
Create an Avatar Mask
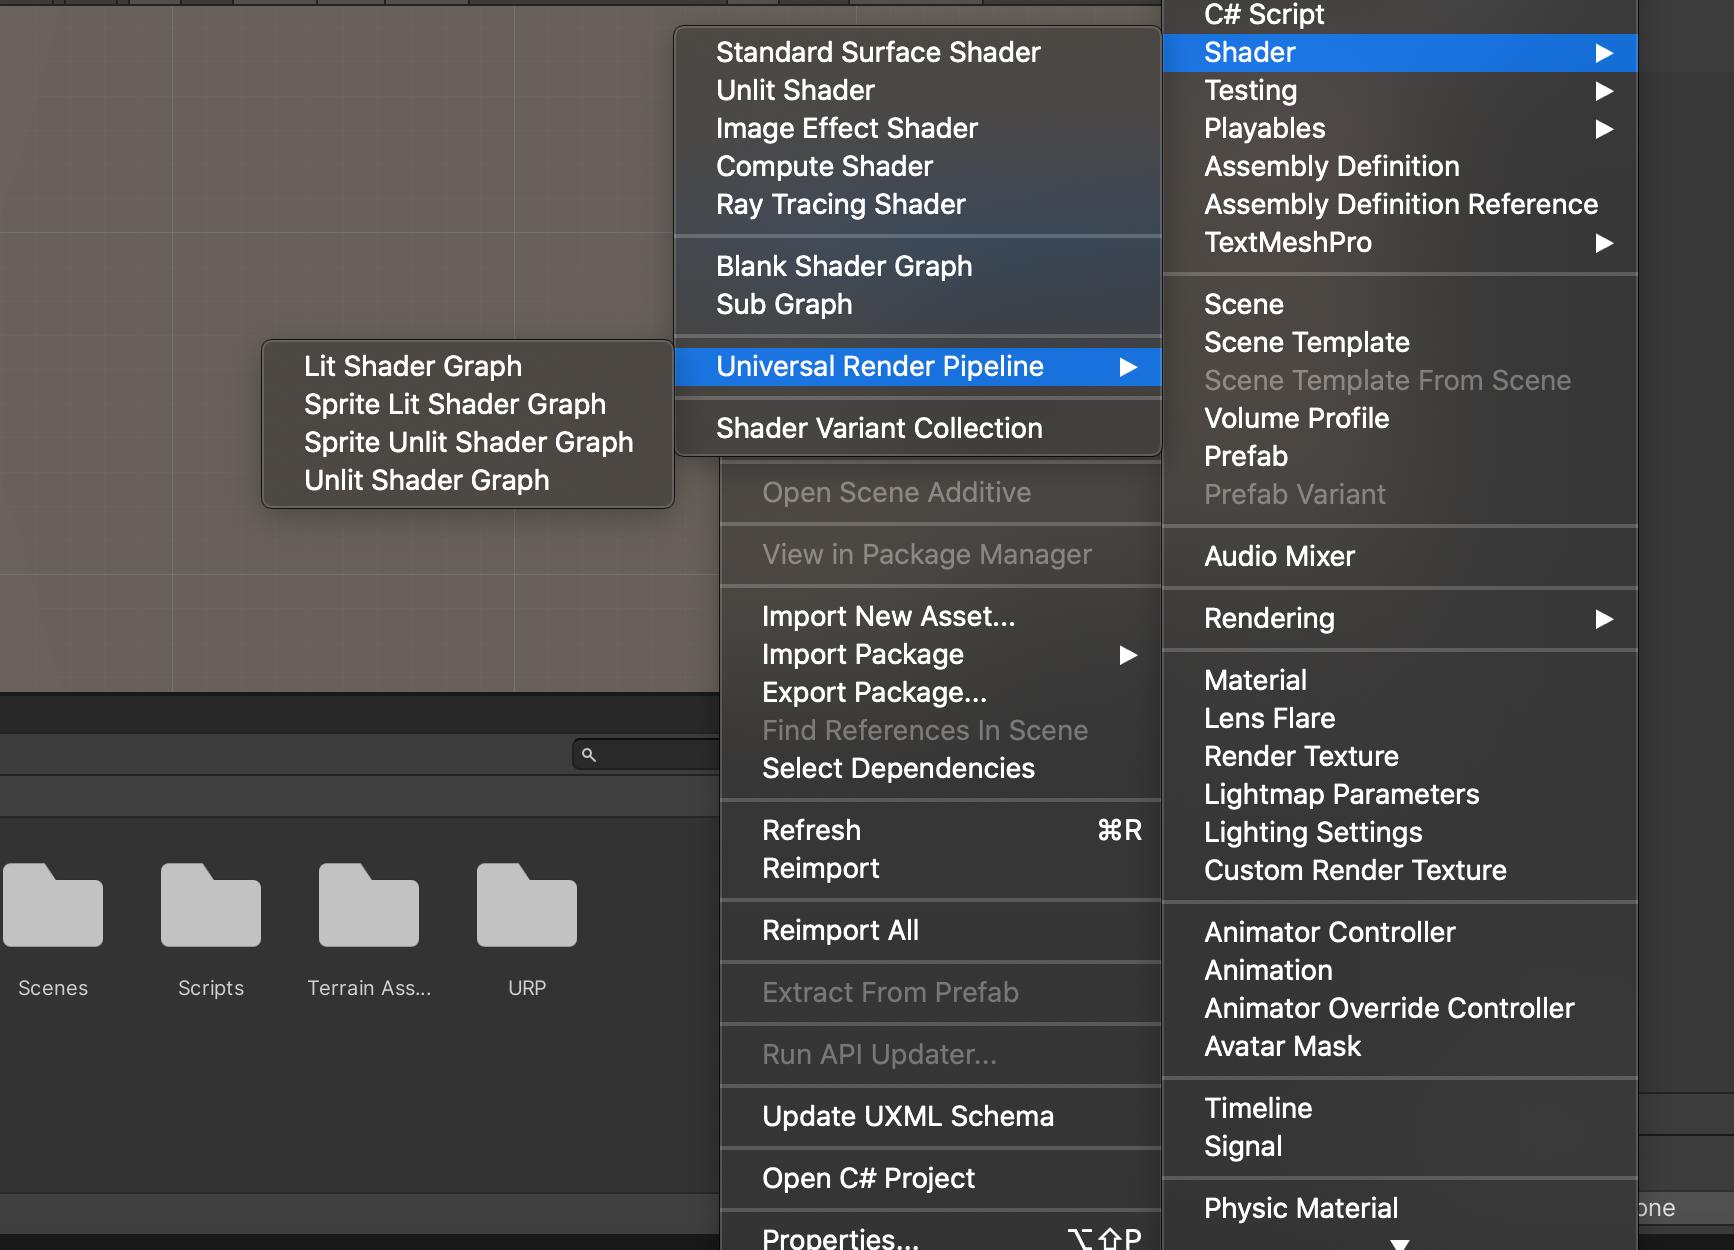click(1400, 1047)
